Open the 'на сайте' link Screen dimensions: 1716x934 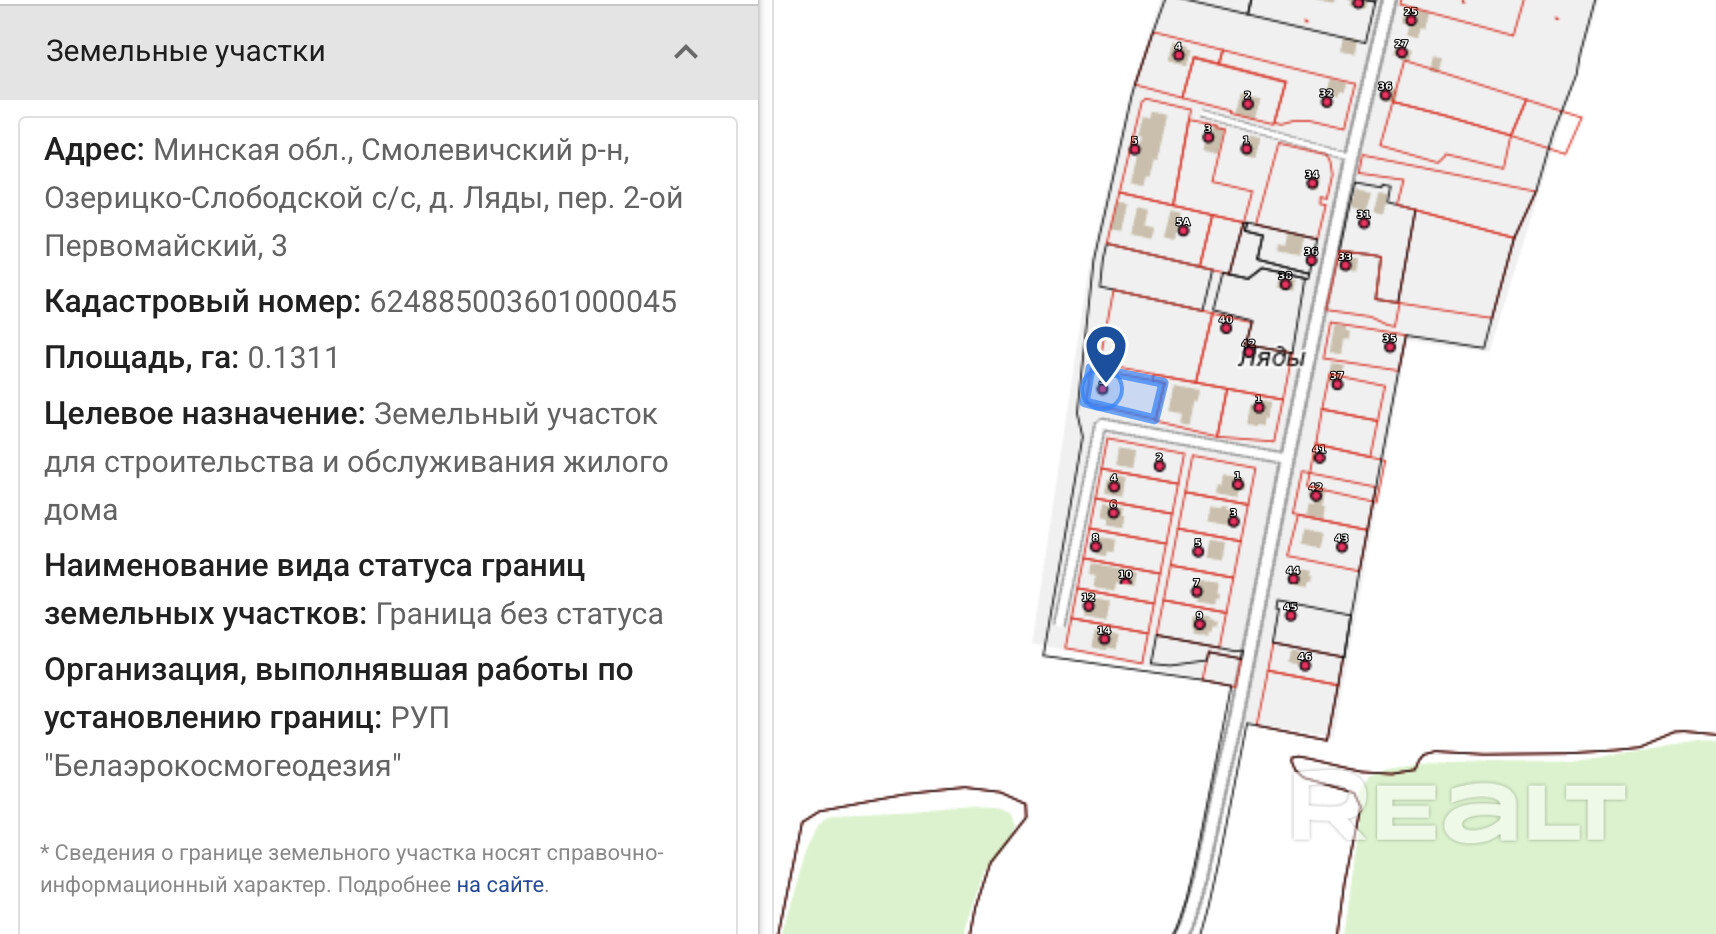(x=500, y=885)
